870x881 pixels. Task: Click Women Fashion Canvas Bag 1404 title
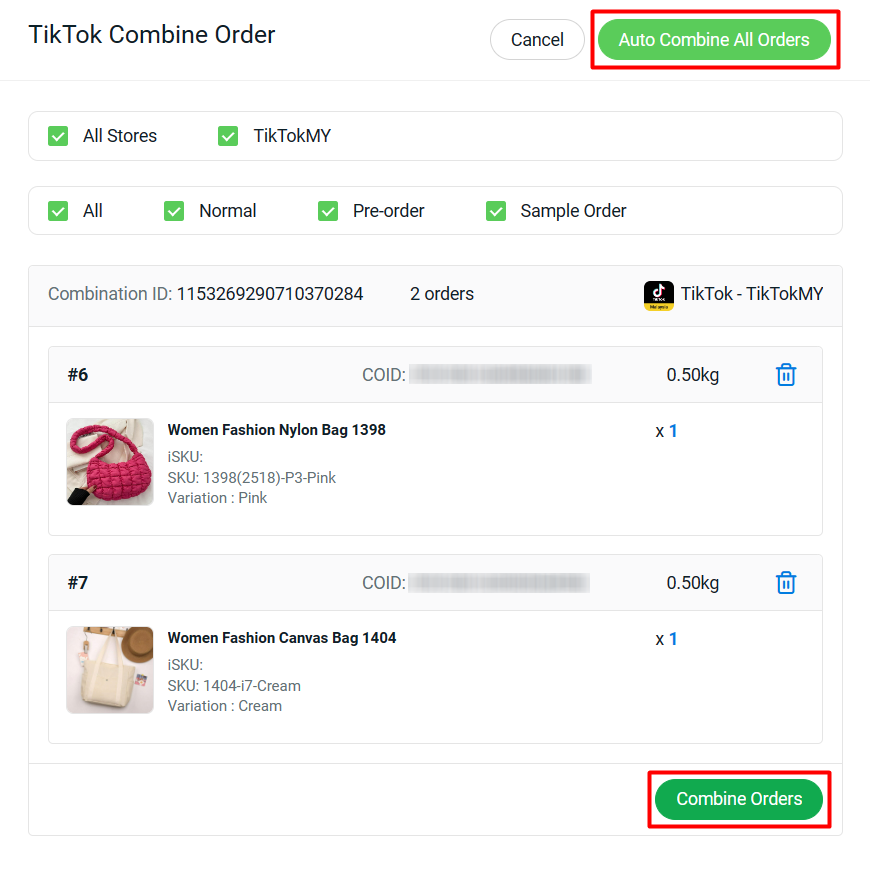coord(281,638)
